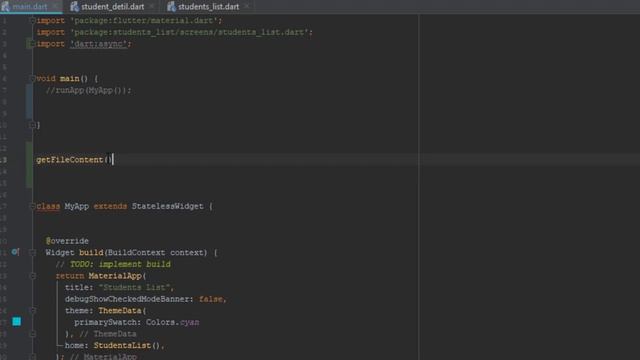This screenshot has width=640, height=360.
Task: Open the cyan color swatch in gutter
Action: tap(16, 322)
